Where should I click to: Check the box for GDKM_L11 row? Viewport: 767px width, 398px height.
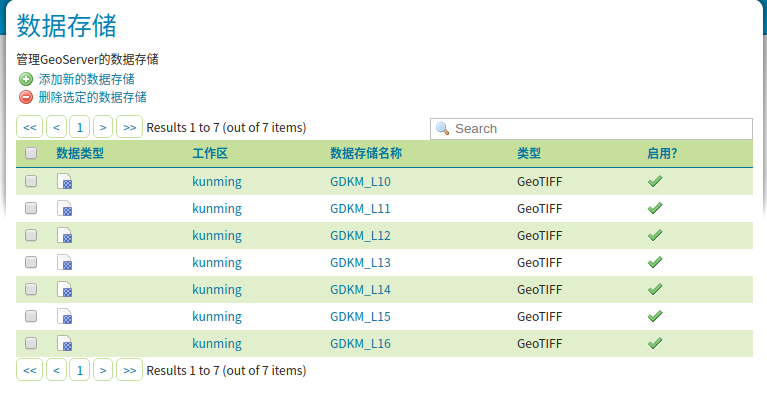pos(31,208)
